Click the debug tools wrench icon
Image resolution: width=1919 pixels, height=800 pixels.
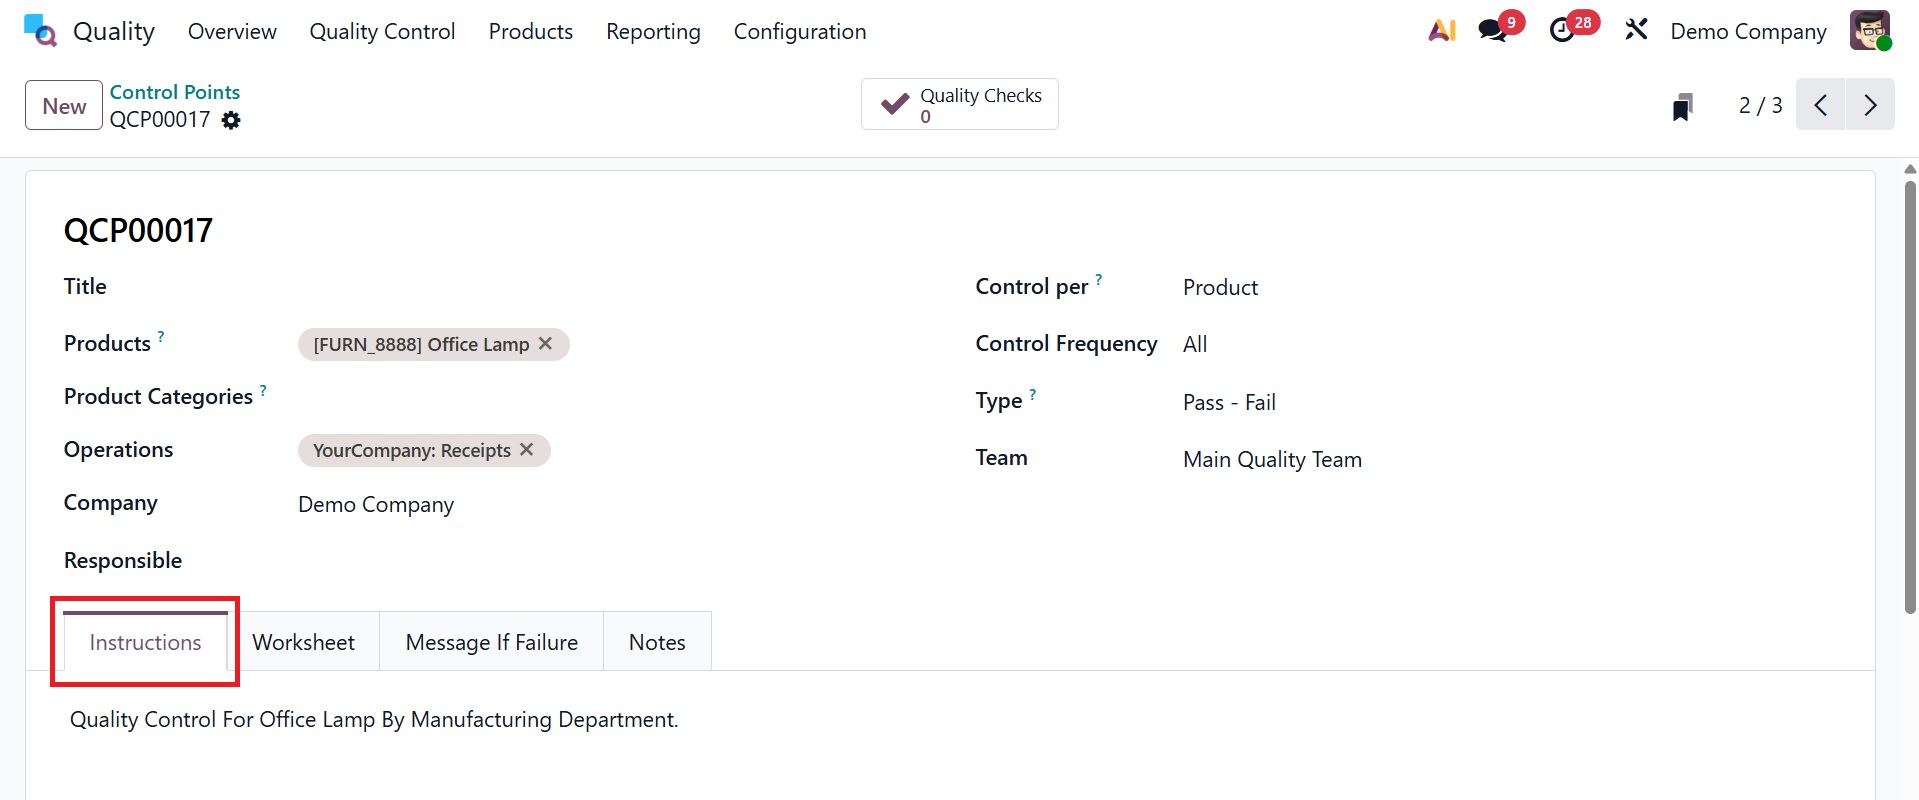1636,31
